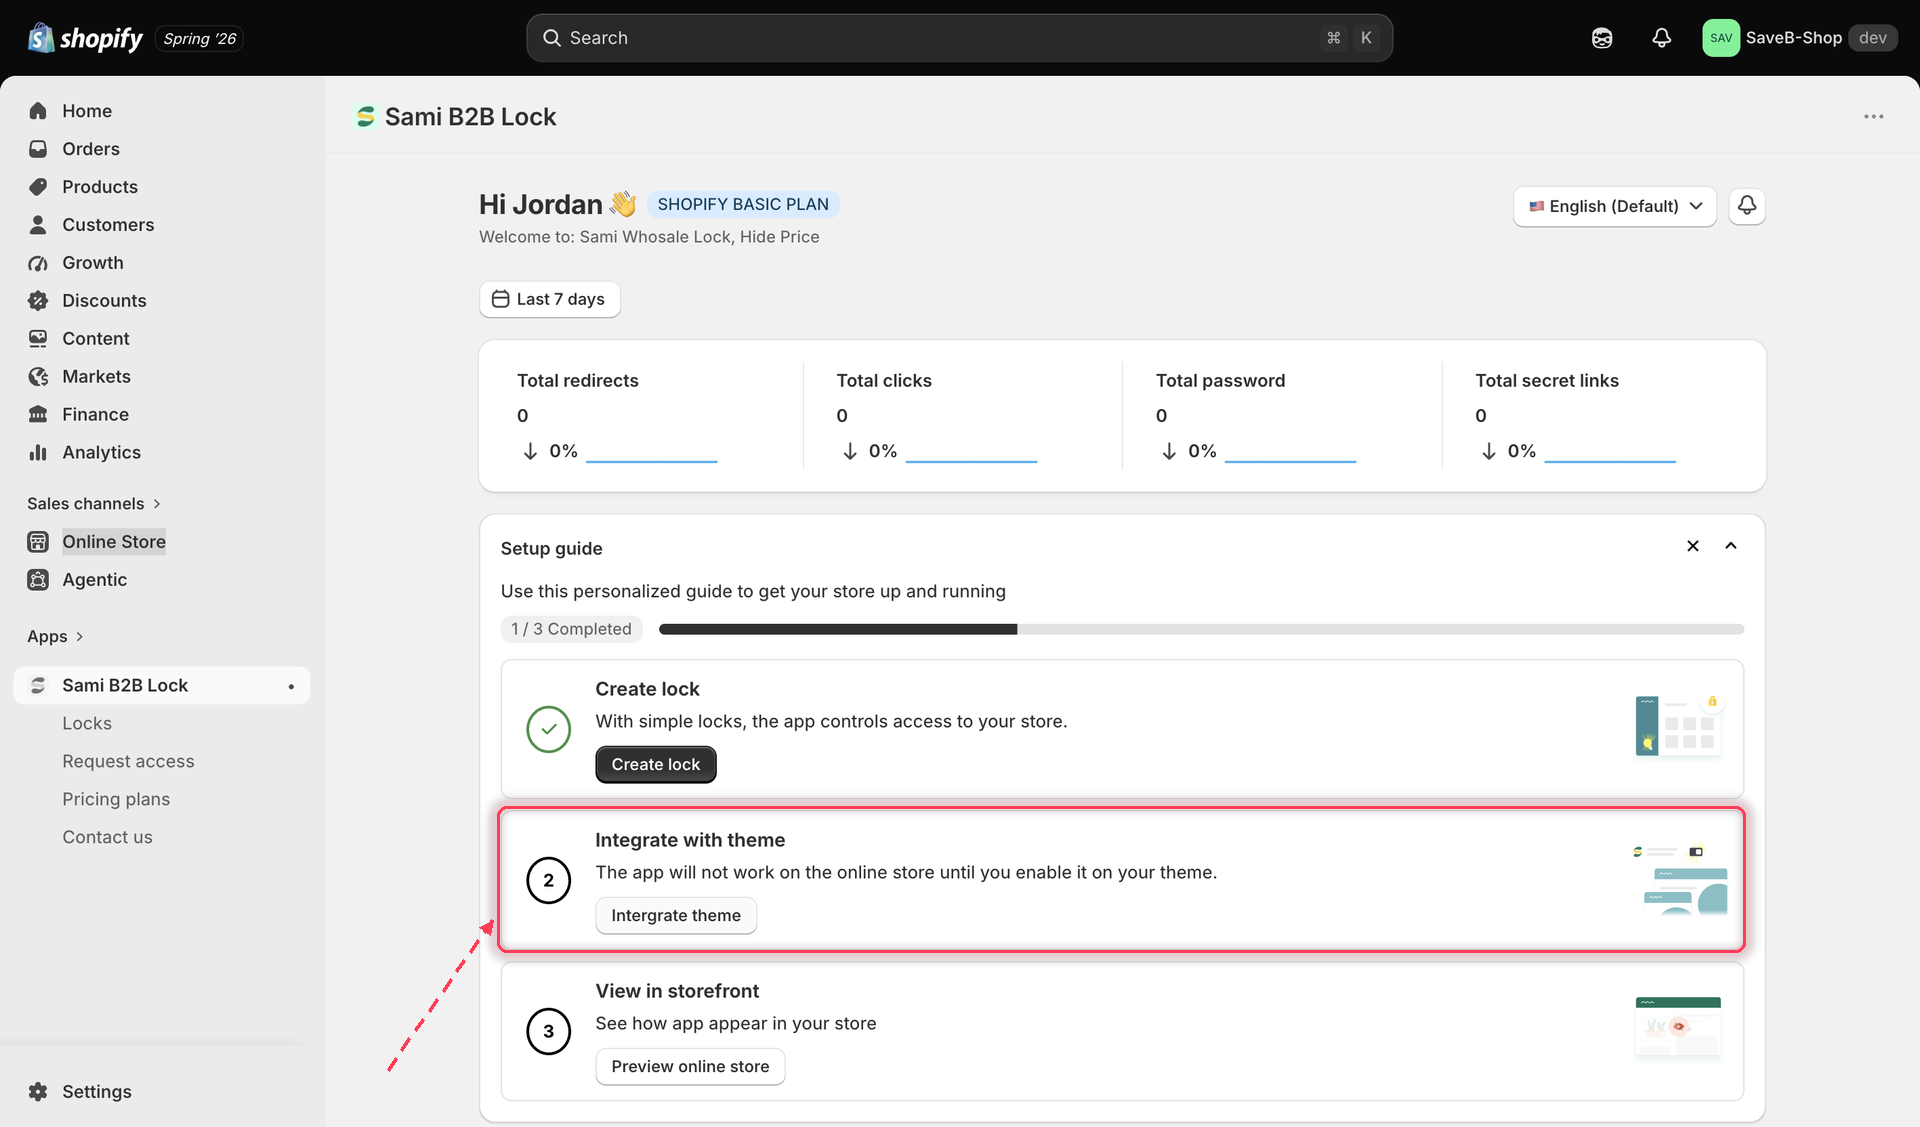This screenshot has height=1127, width=1920.
Task: Open the English (Default) language dropdown
Action: pyautogui.click(x=1614, y=206)
